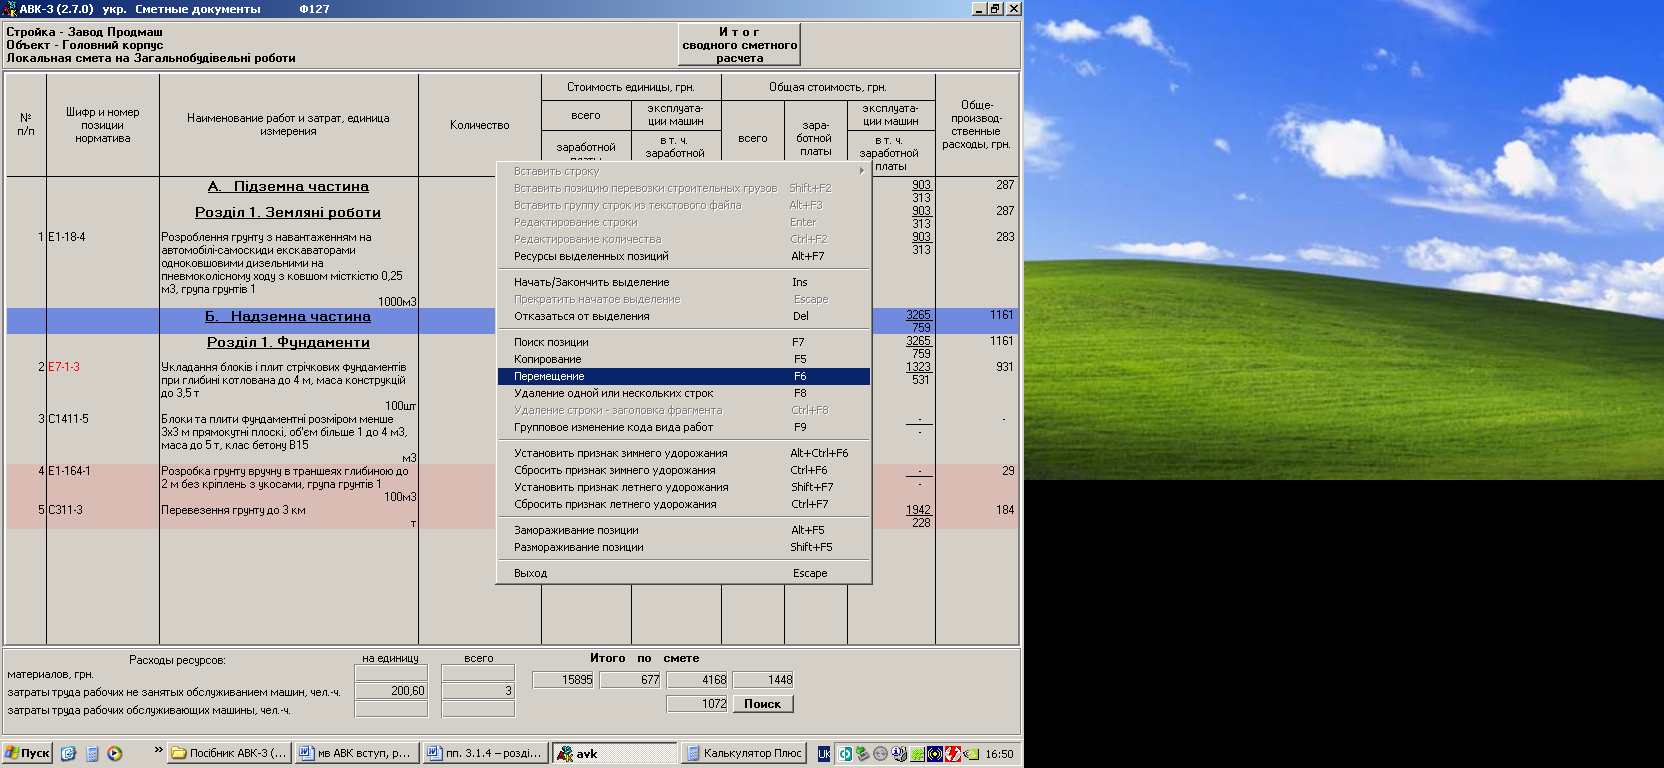
Task: Click the Итог сводного сметного расчета button
Action: [x=739, y=45]
